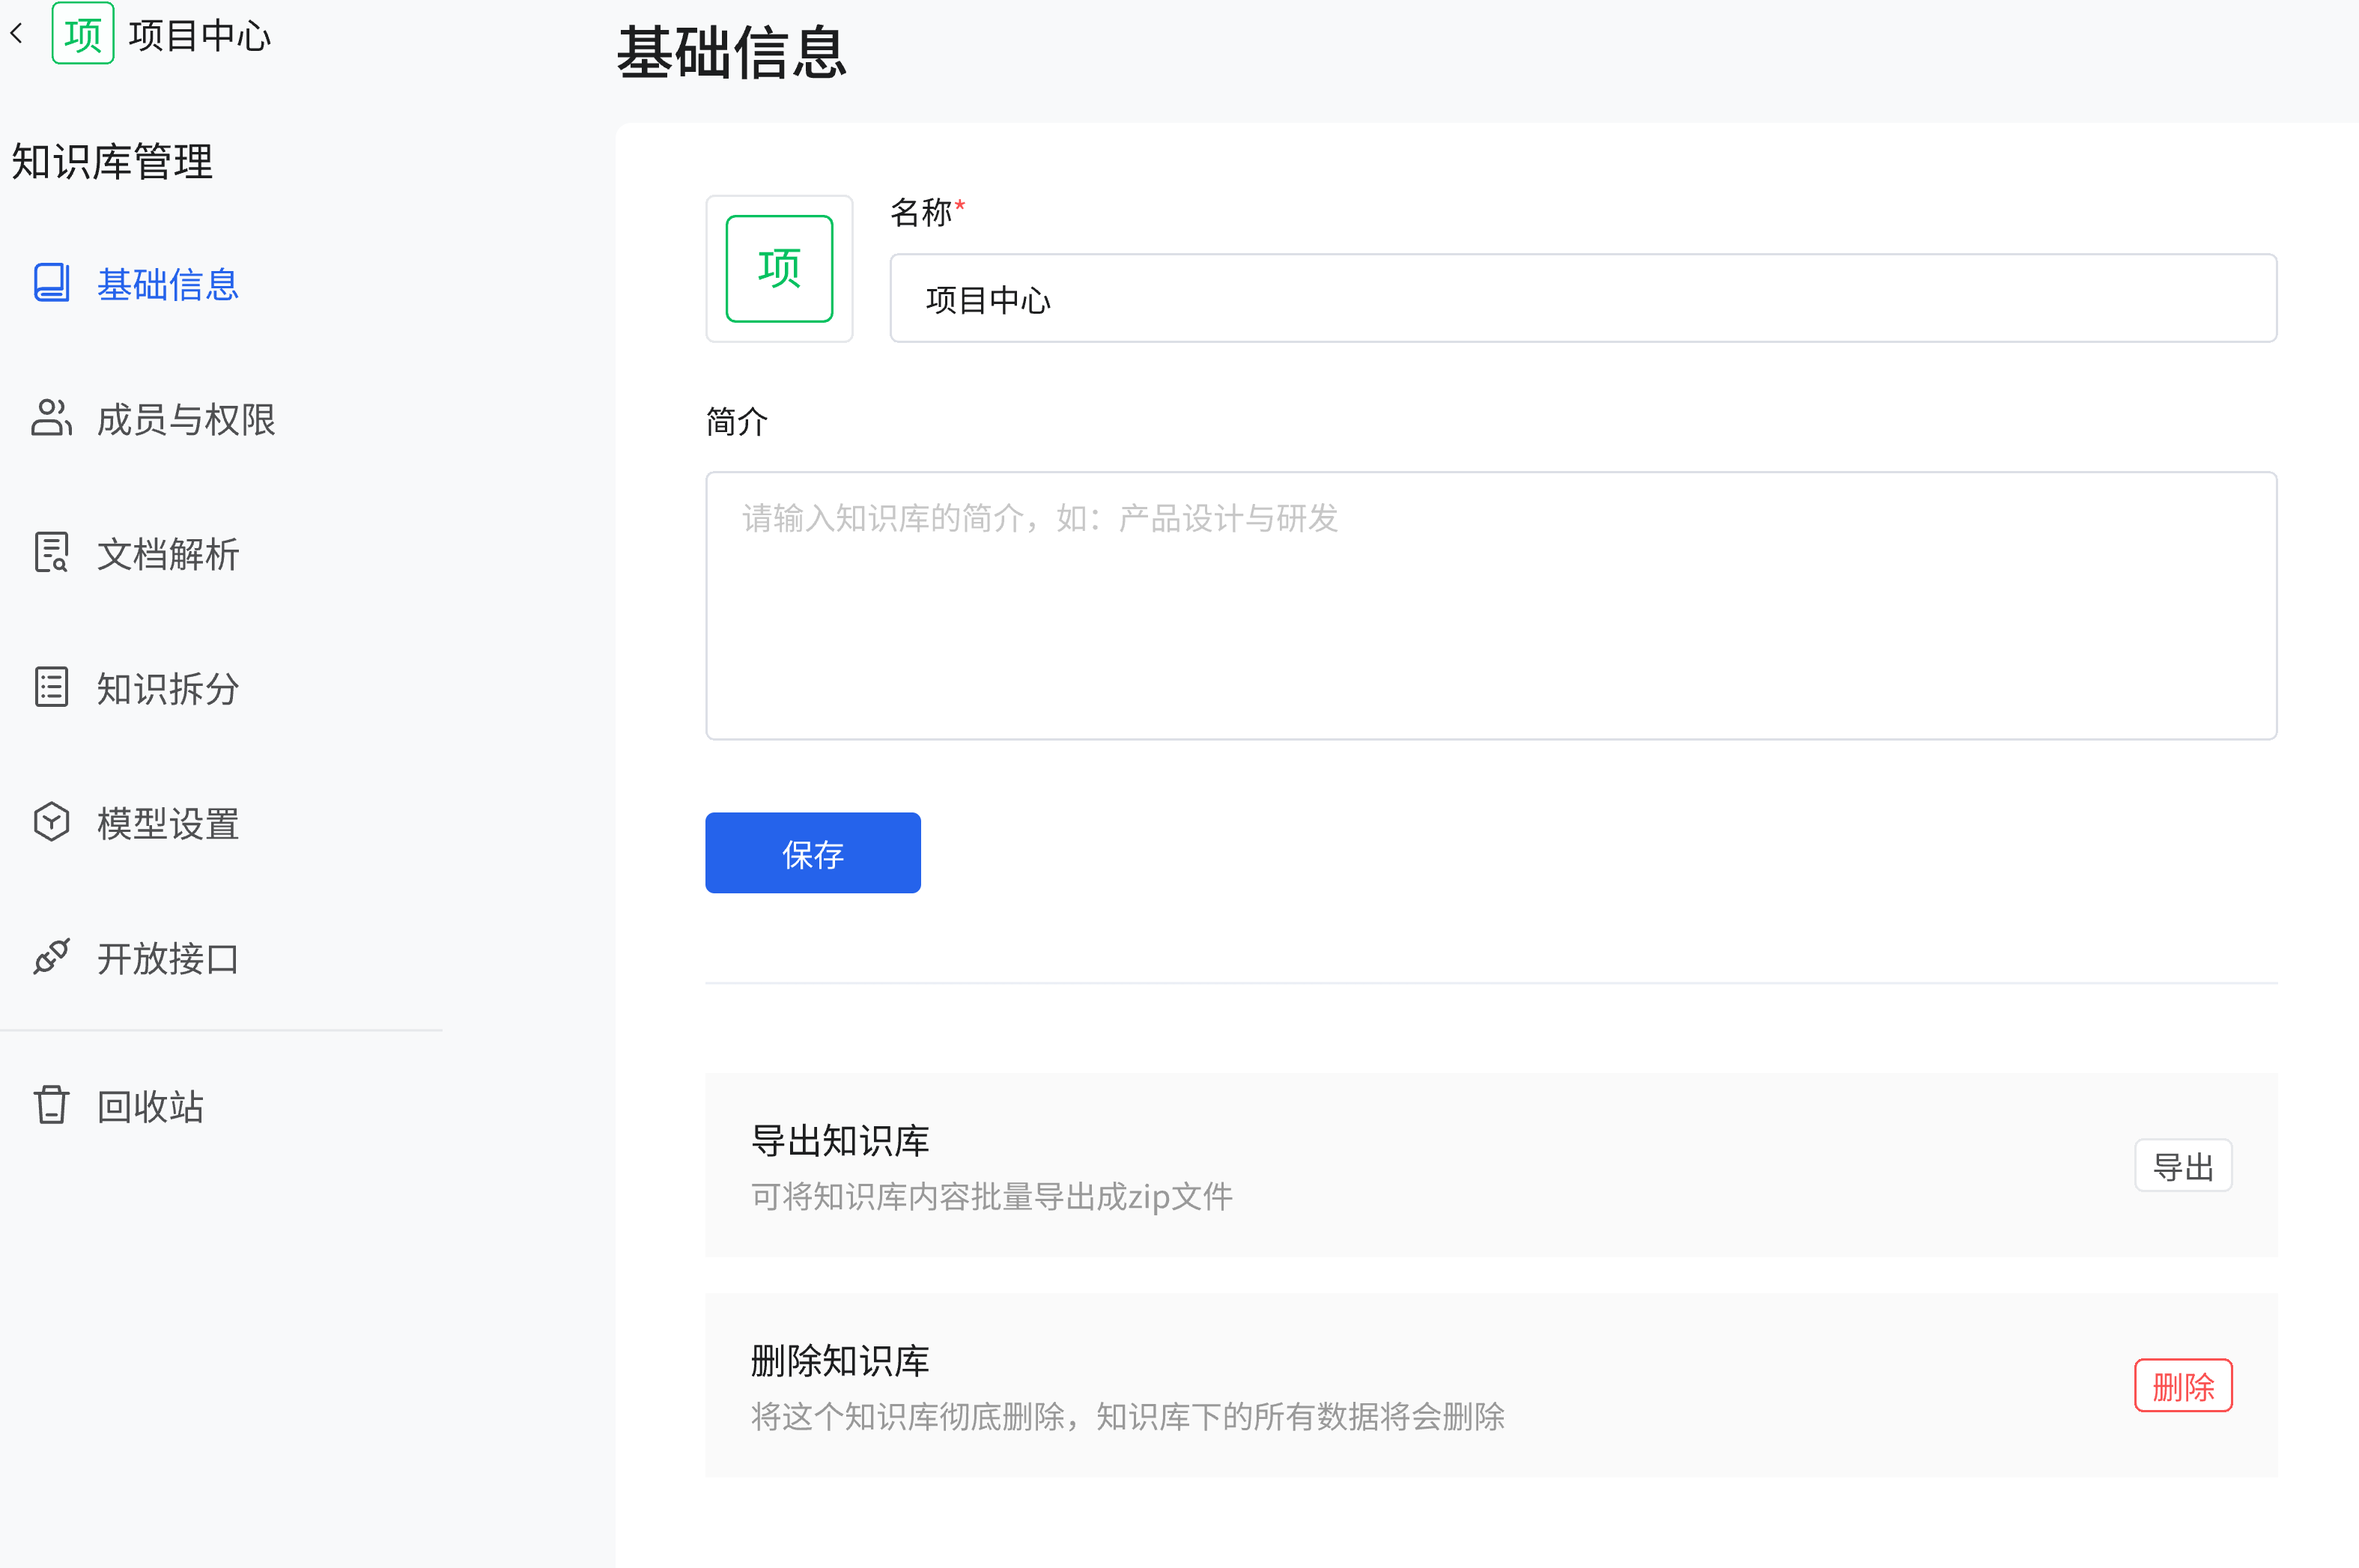The image size is (2359, 1568).
Task: Go to the 文档解析 section
Action: point(168,555)
